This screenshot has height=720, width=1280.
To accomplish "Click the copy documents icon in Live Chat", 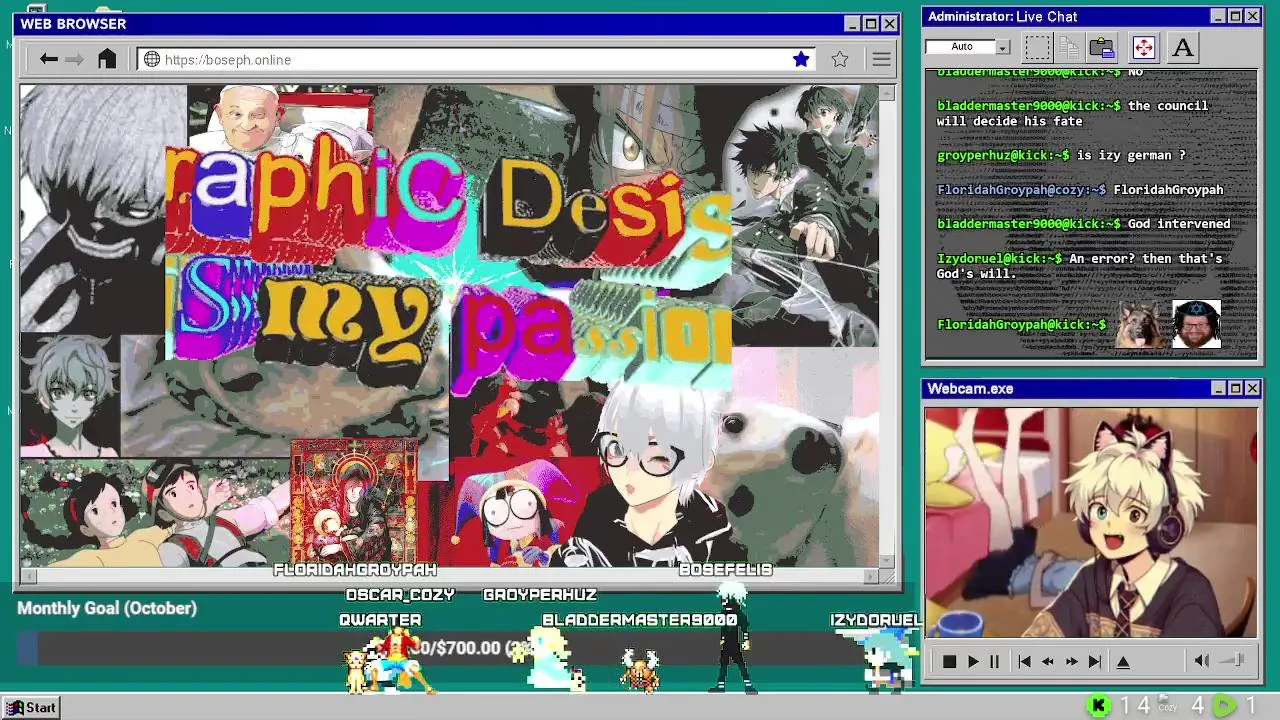I will coord(1069,47).
